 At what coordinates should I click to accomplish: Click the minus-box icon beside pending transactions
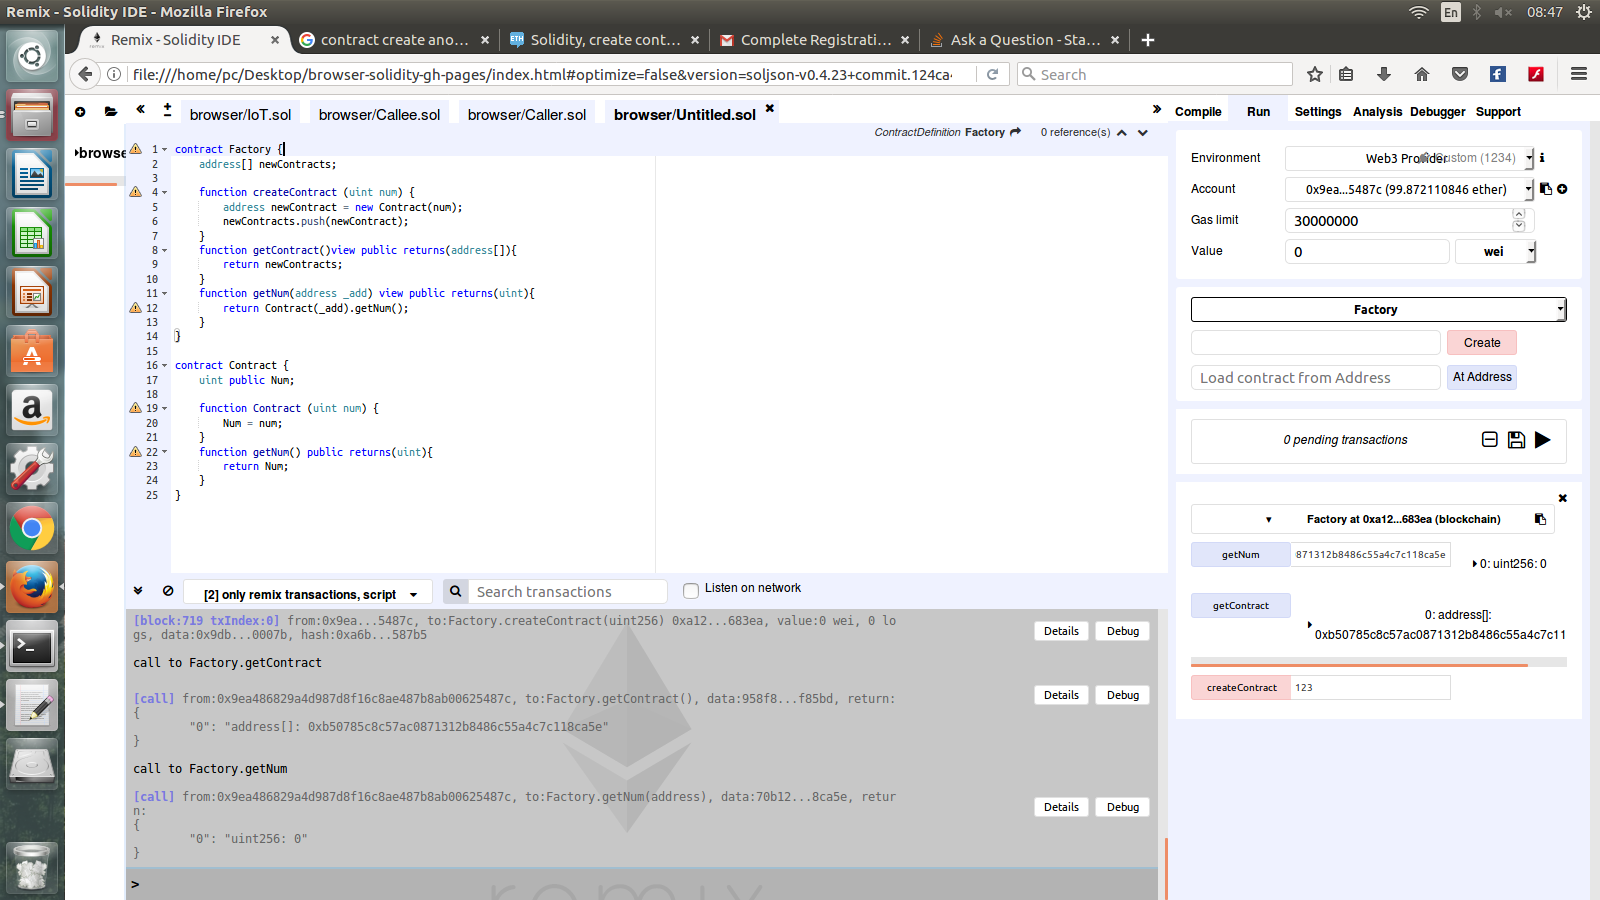tap(1489, 439)
